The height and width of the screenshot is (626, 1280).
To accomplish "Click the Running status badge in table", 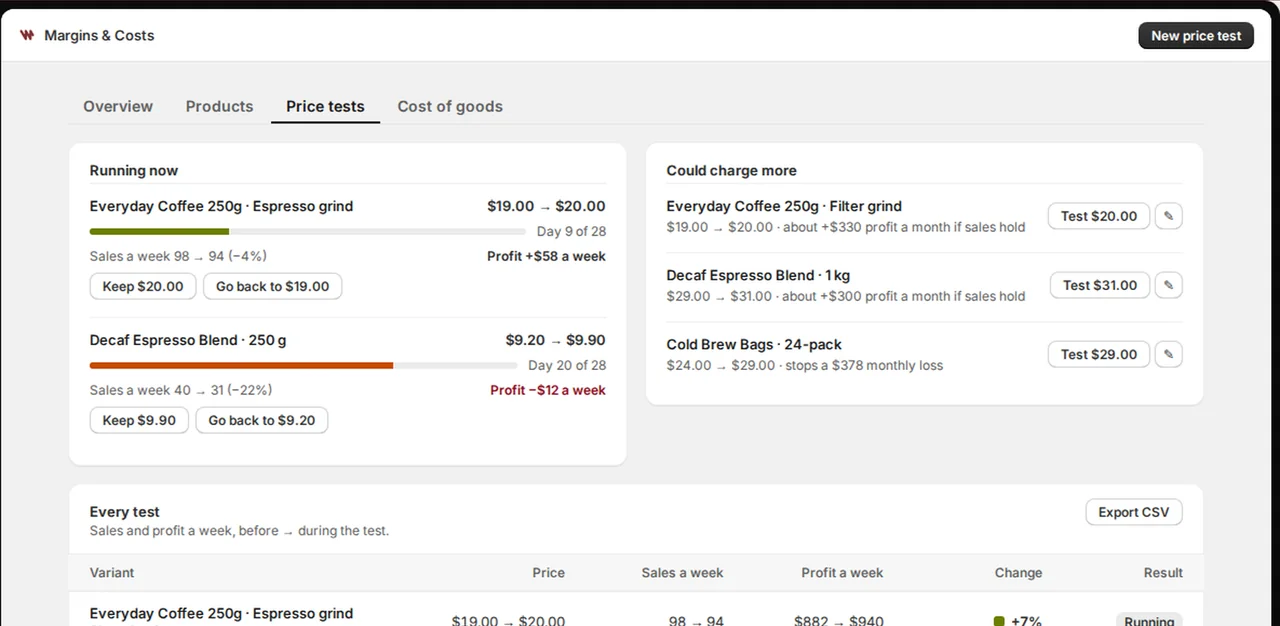I will pyautogui.click(x=1149, y=620).
